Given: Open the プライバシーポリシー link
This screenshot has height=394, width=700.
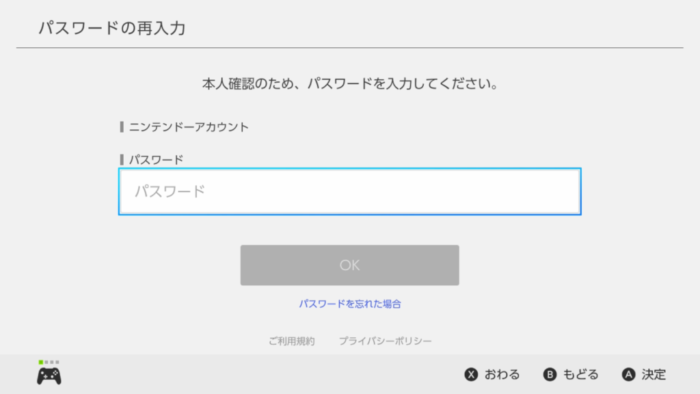Looking at the screenshot, I should point(385,341).
